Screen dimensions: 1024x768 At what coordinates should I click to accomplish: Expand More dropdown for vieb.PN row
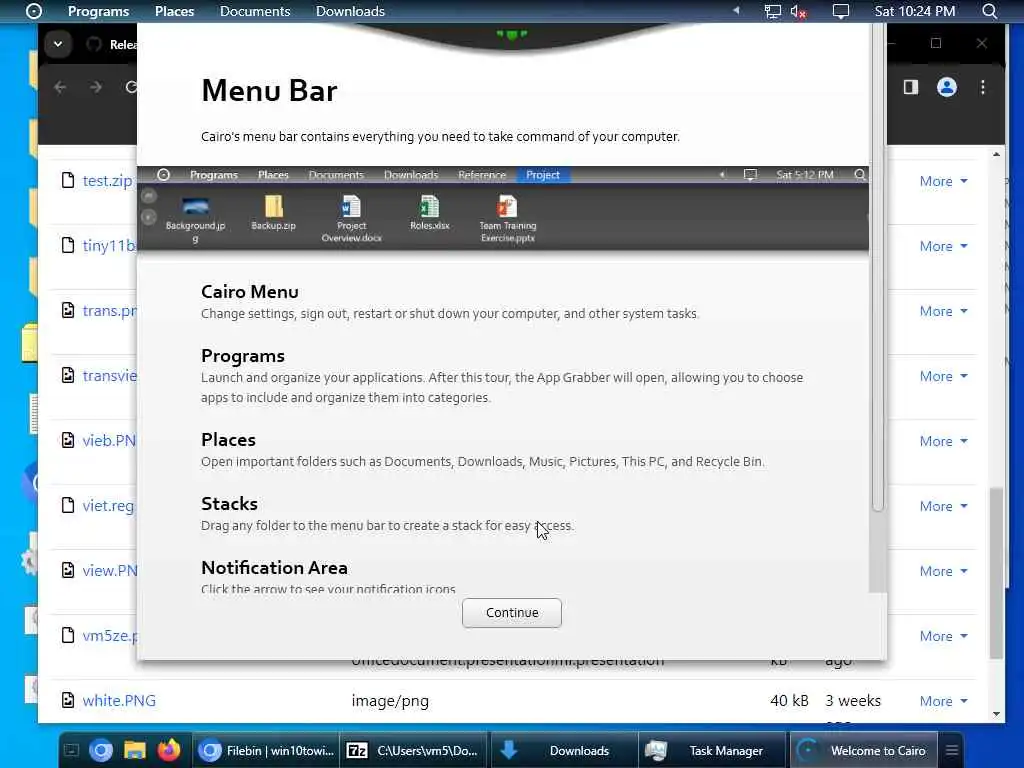(x=943, y=441)
